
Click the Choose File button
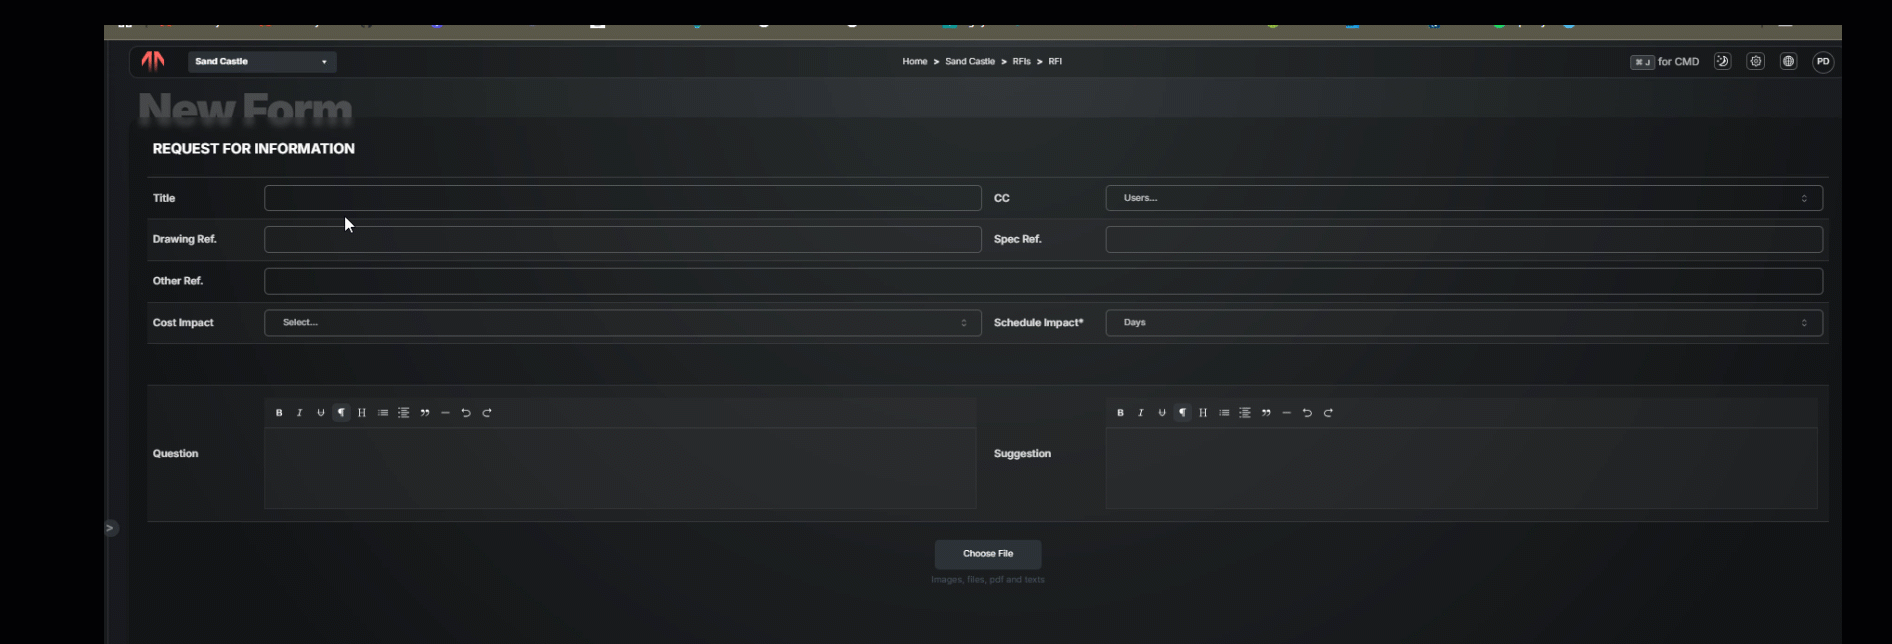pyautogui.click(x=988, y=554)
